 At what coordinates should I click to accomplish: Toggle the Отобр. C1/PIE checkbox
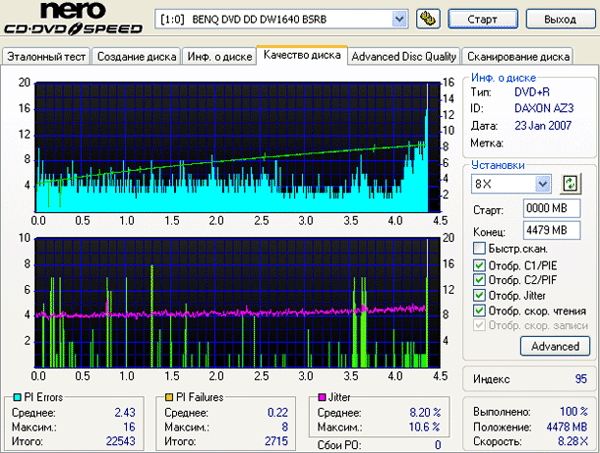click(480, 264)
